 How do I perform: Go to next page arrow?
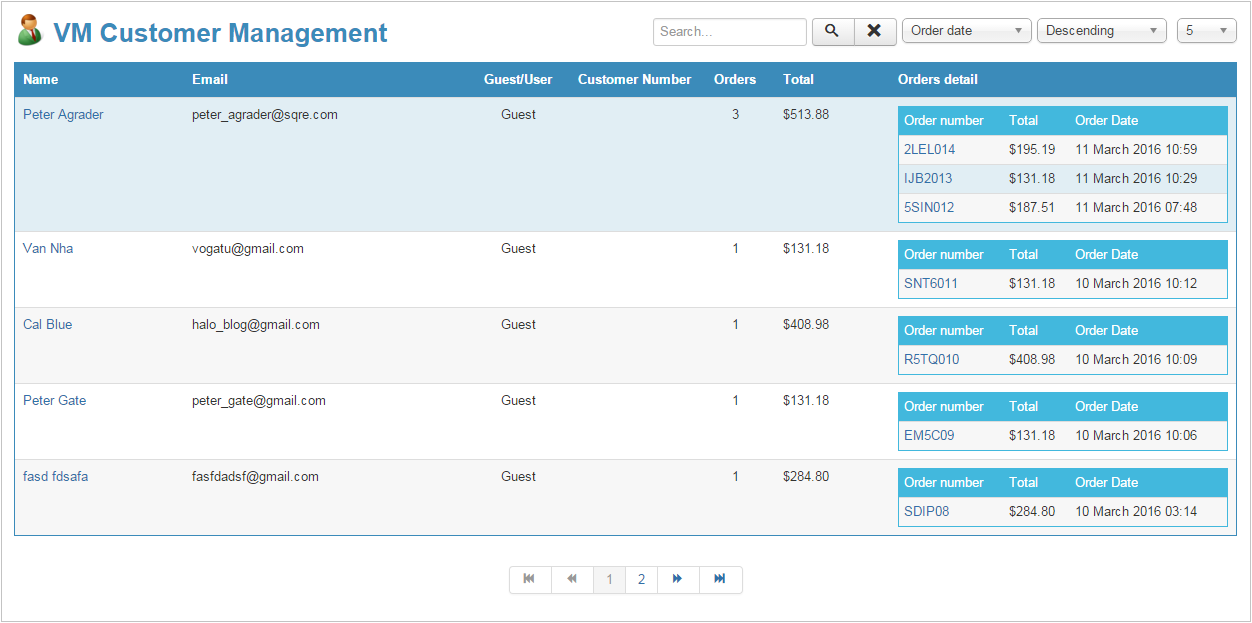678,579
